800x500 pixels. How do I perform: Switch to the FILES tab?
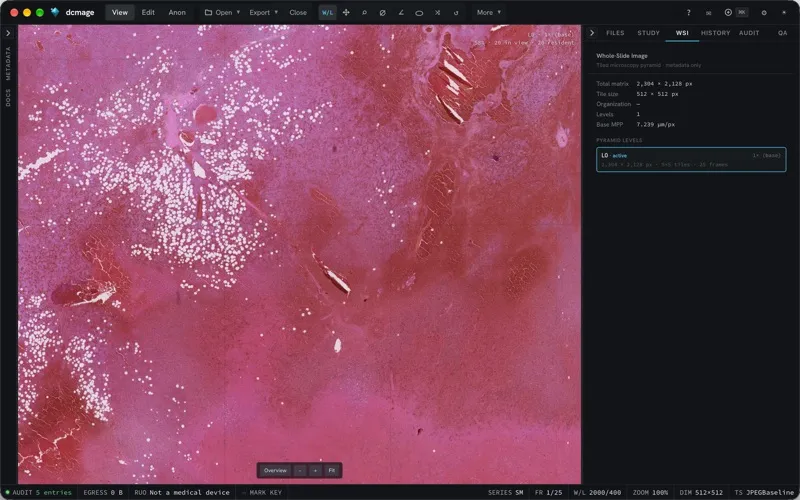(615, 33)
